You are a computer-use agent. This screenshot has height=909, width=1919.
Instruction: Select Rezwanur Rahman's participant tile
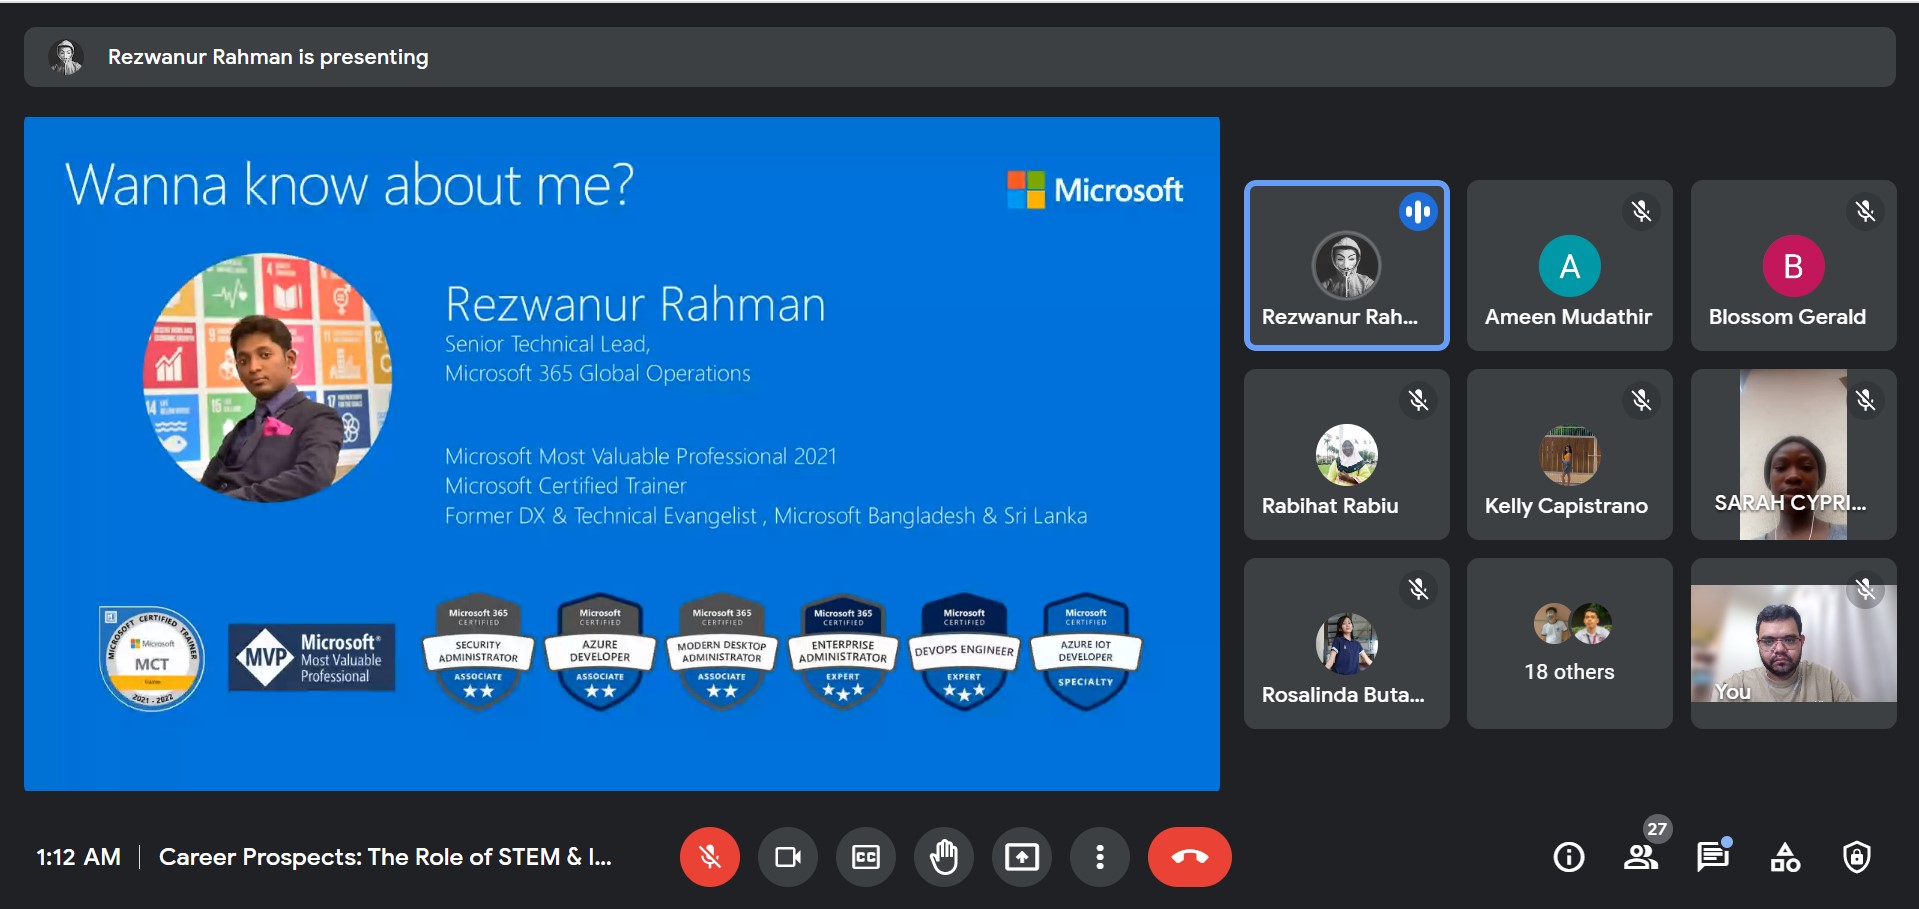click(x=1346, y=266)
